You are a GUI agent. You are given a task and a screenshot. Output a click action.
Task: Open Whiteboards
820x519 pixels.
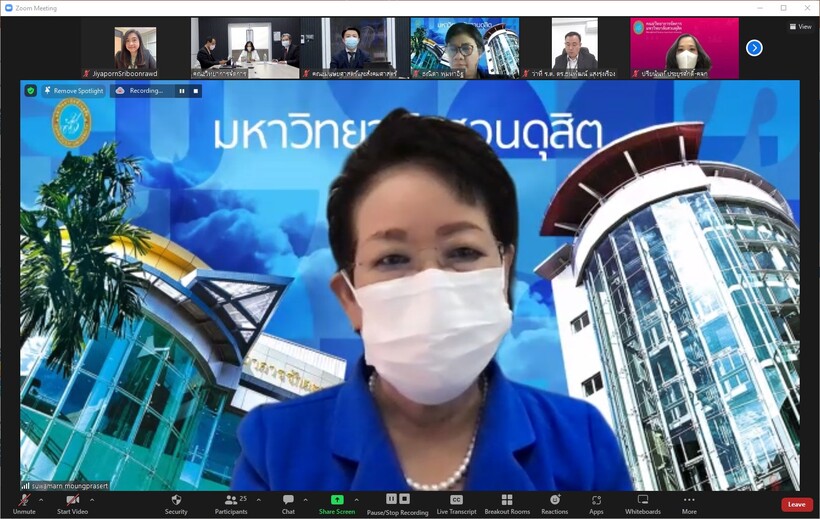[x=643, y=503]
